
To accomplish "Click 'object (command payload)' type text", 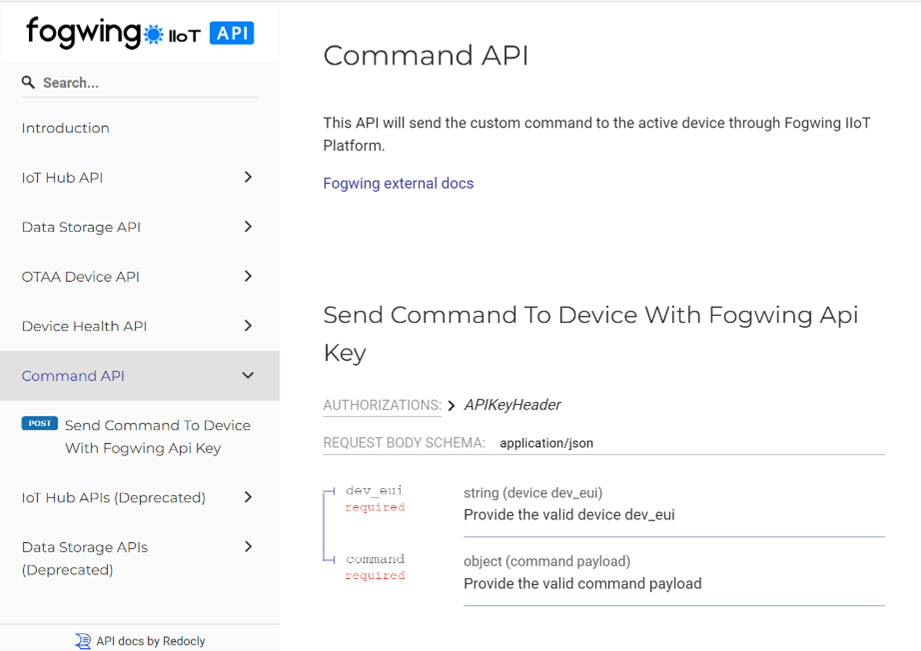I will point(547,561).
